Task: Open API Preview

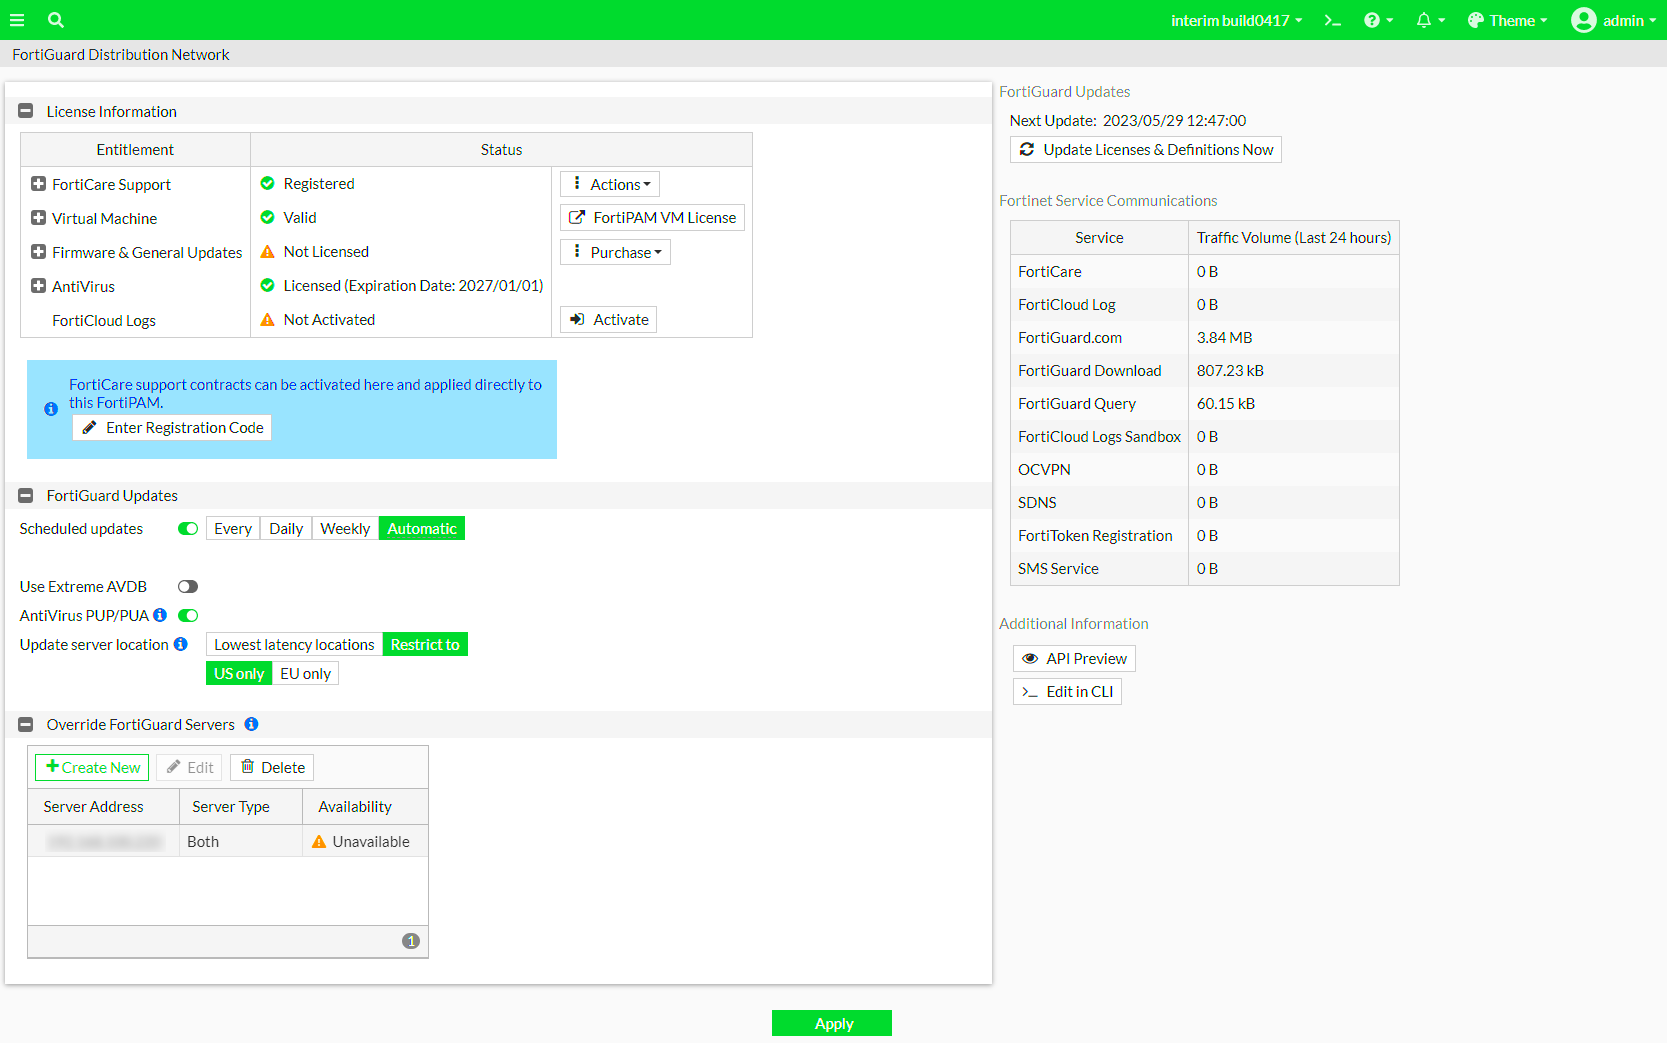Action: [1074, 658]
